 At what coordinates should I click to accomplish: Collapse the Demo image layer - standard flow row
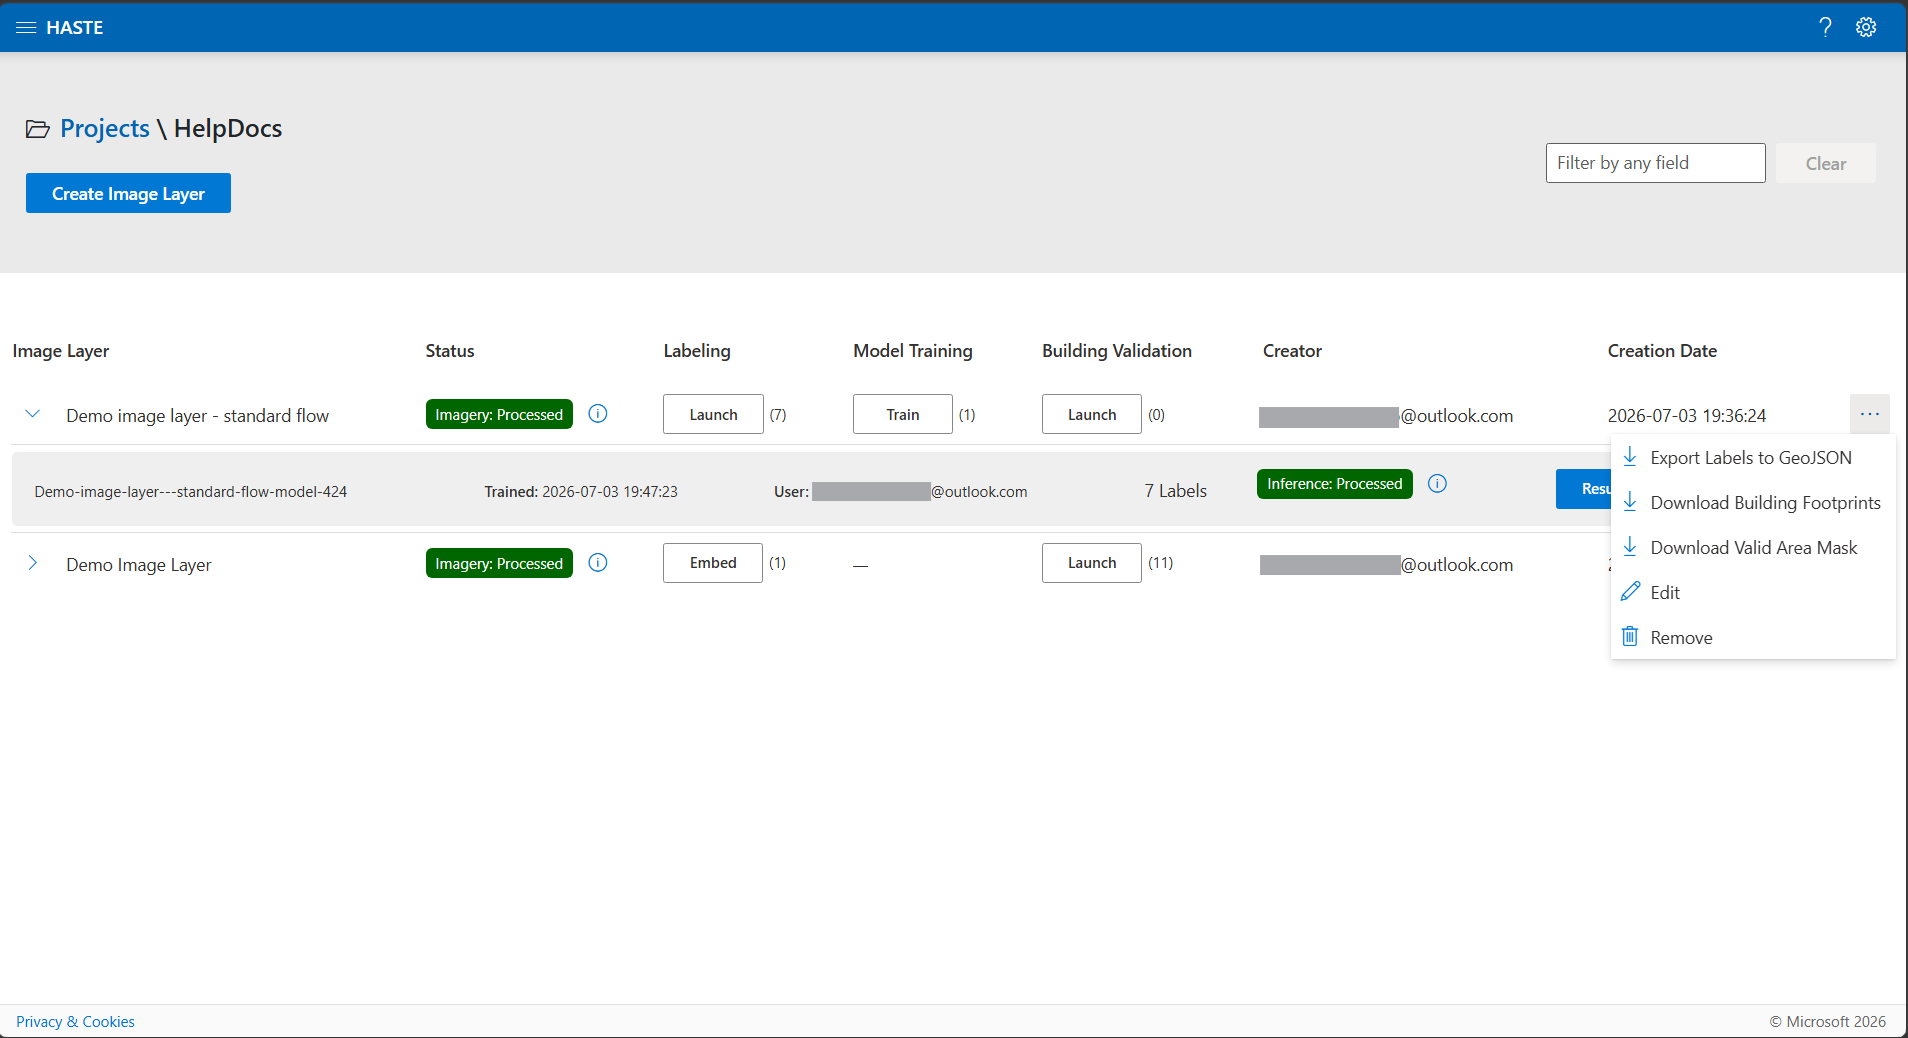coord(33,414)
